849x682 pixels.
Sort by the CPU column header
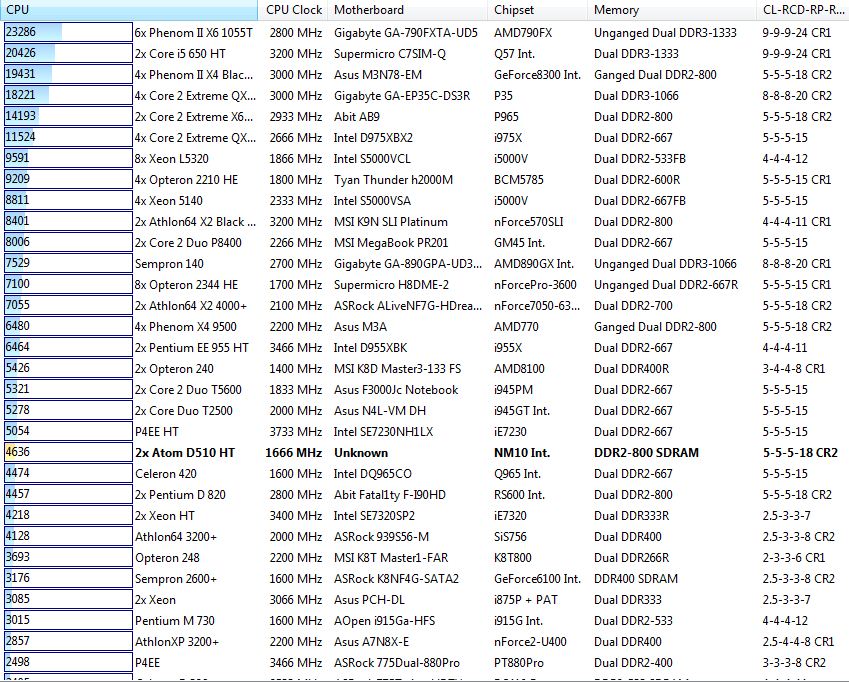click(129, 10)
